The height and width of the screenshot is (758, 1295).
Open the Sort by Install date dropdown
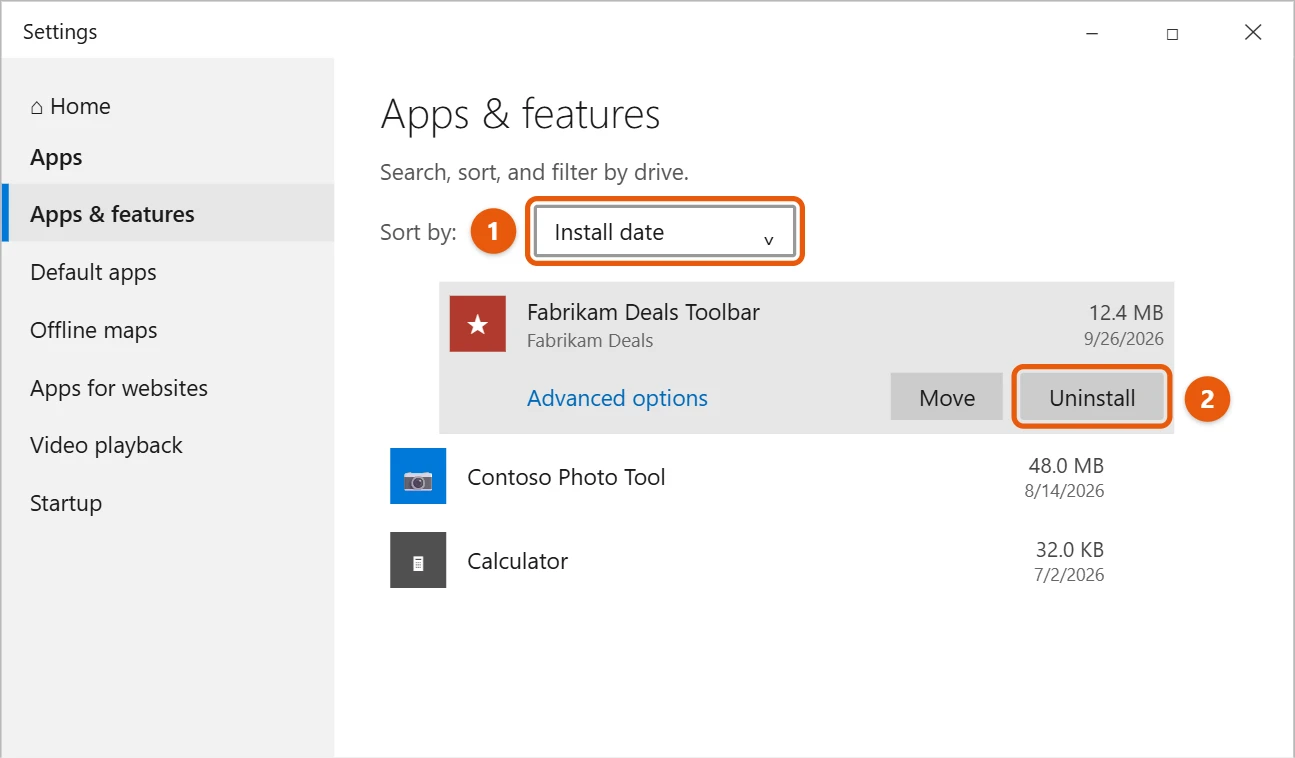pos(665,232)
